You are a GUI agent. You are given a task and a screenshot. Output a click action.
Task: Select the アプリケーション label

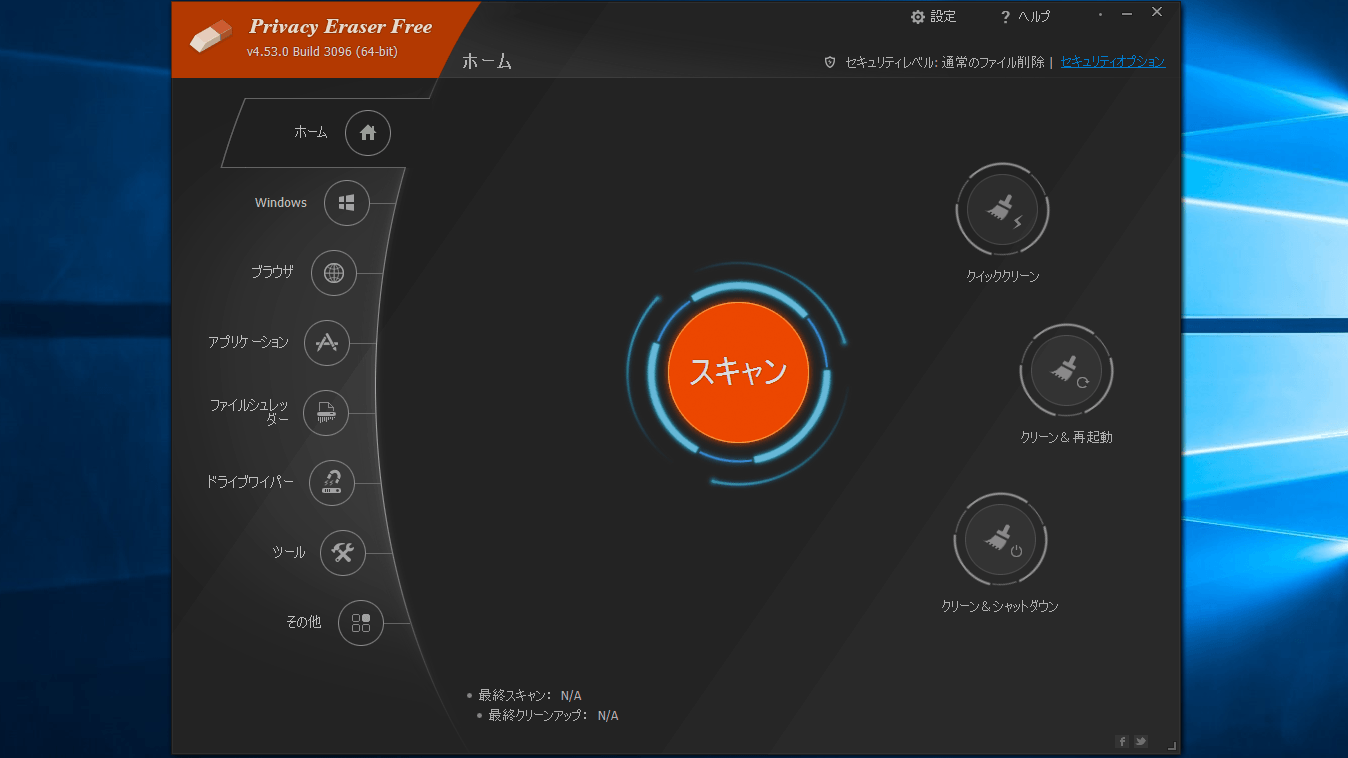[248, 342]
